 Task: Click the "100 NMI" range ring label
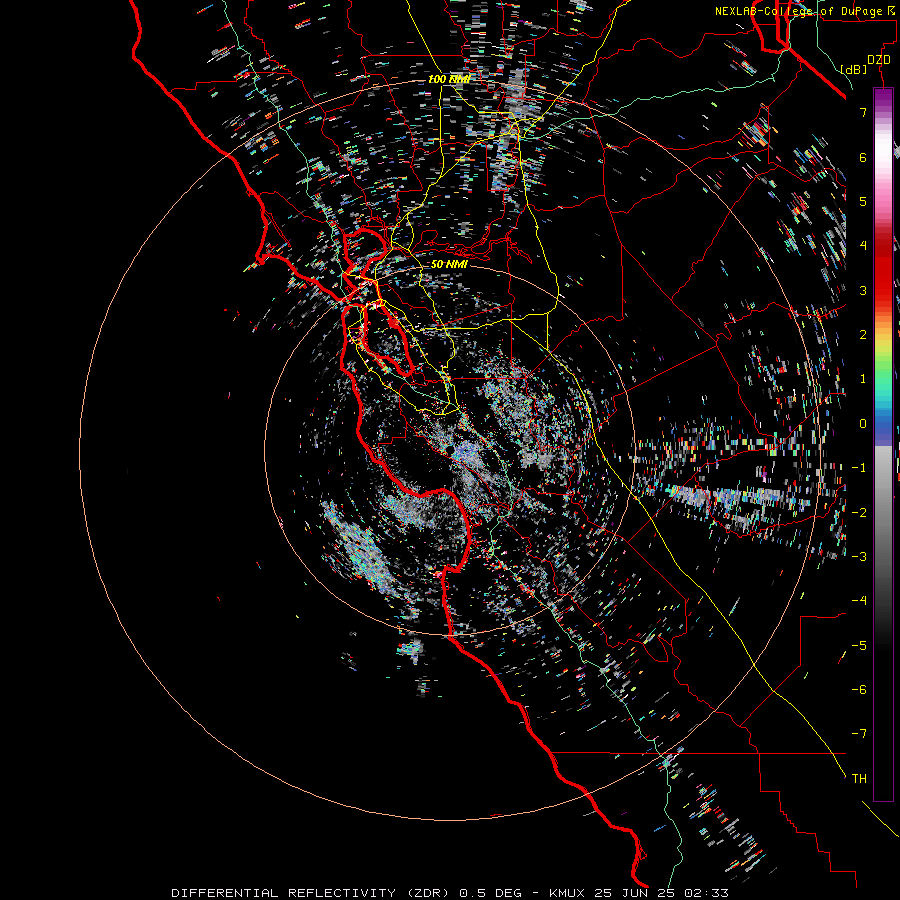(x=449, y=79)
